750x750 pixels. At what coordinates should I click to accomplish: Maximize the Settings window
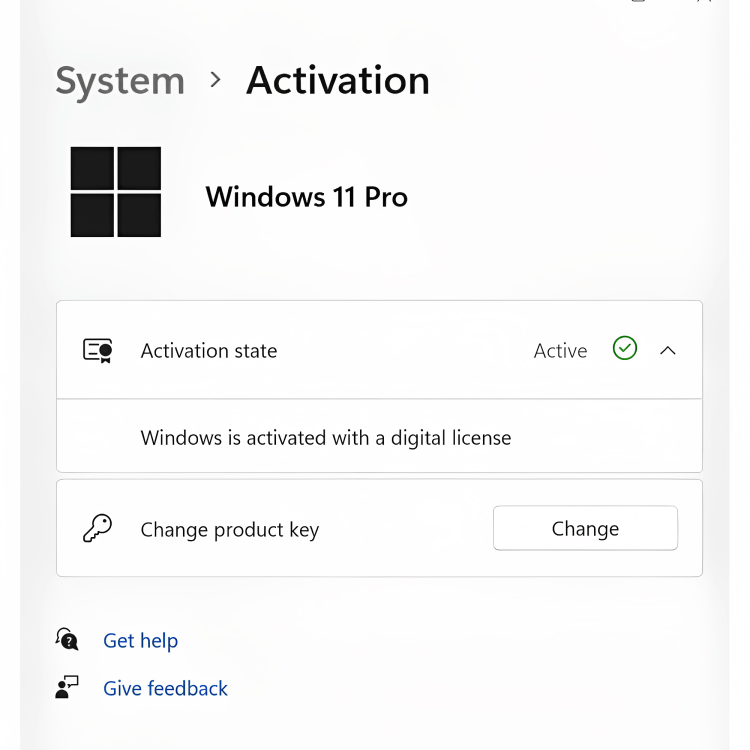[638, 2]
